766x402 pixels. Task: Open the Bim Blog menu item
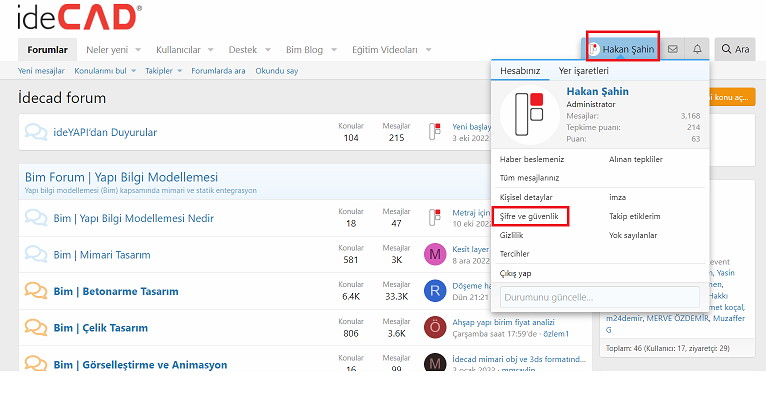(x=304, y=50)
